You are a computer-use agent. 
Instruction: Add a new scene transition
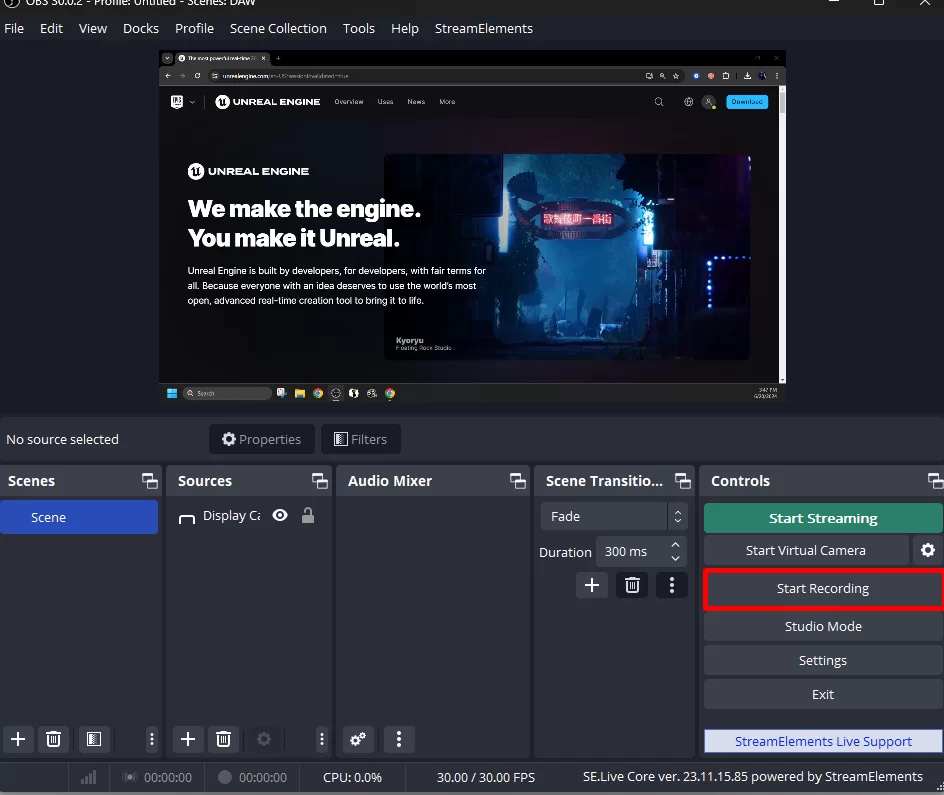tap(592, 585)
